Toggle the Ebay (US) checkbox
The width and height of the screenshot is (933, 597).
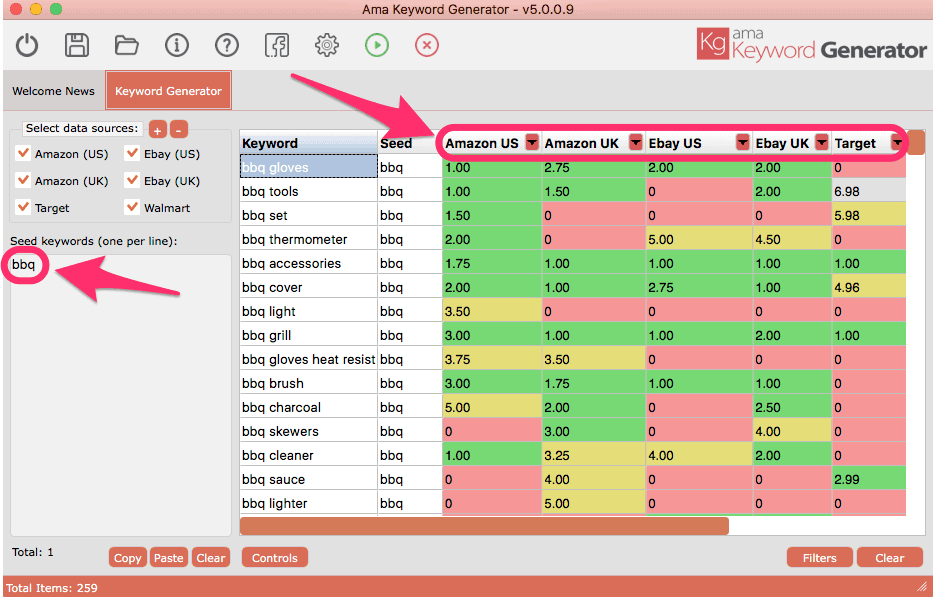click(x=132, y=154)
